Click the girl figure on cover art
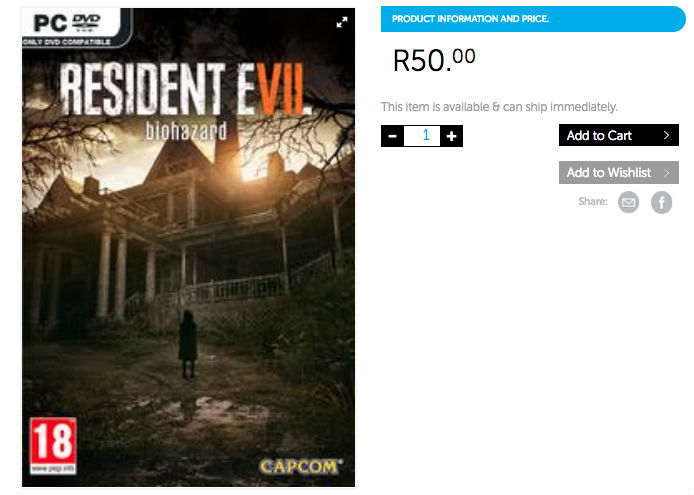Viewport: 694px width, 495px height. (x=188, y=344)
